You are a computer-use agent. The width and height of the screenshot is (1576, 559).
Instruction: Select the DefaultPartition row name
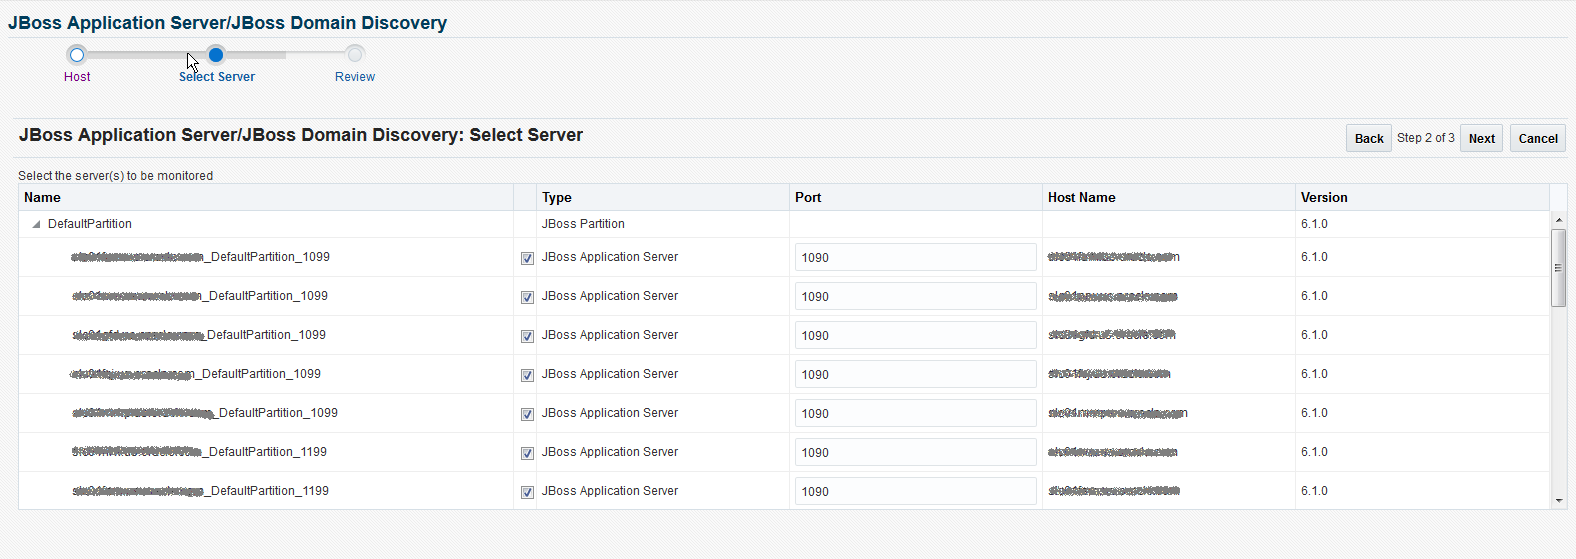90,224
